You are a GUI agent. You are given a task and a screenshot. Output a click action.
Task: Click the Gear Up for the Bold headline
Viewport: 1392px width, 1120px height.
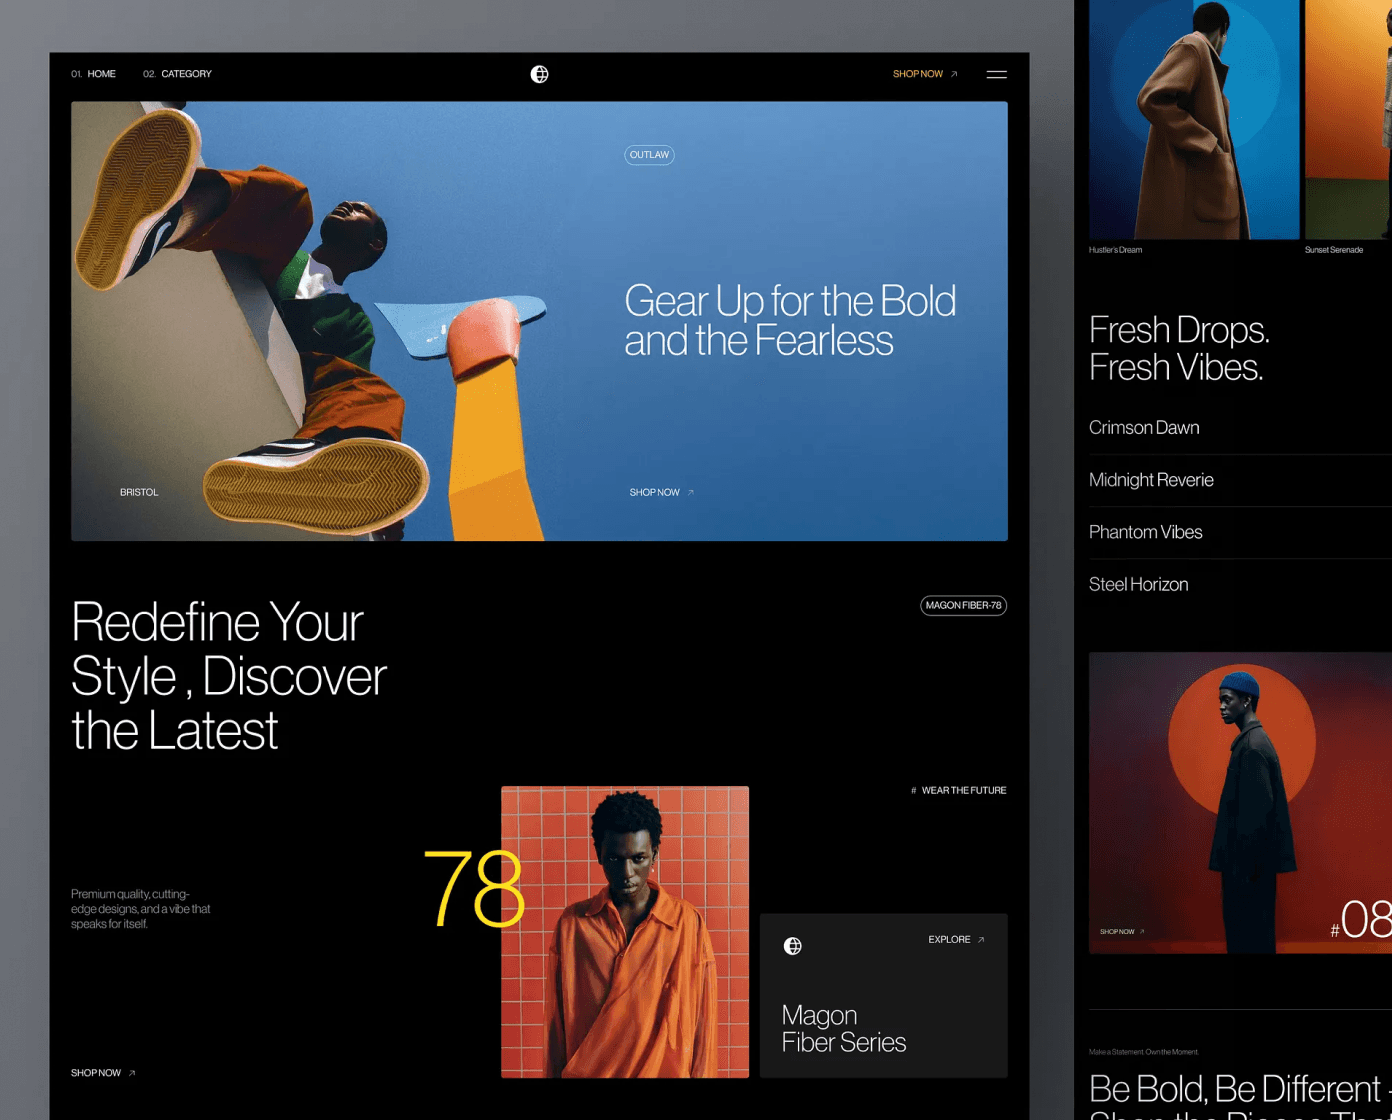coord(790,320)
